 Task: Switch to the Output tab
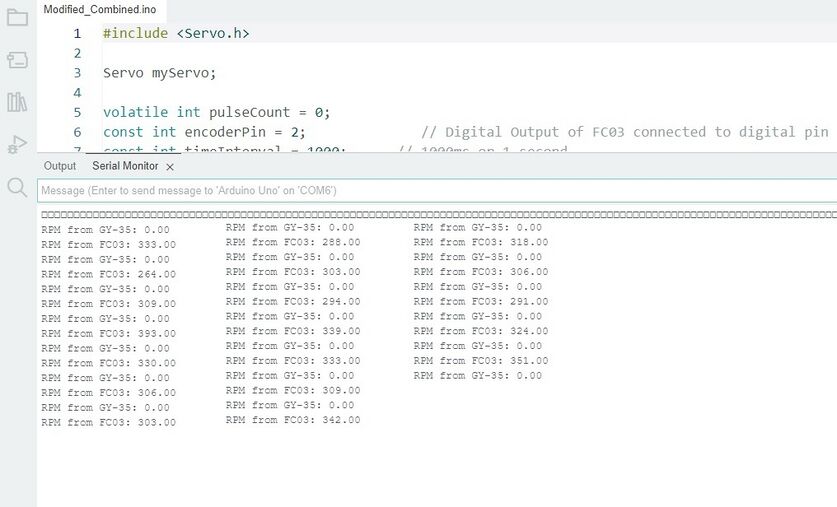(x=60, y=166)
